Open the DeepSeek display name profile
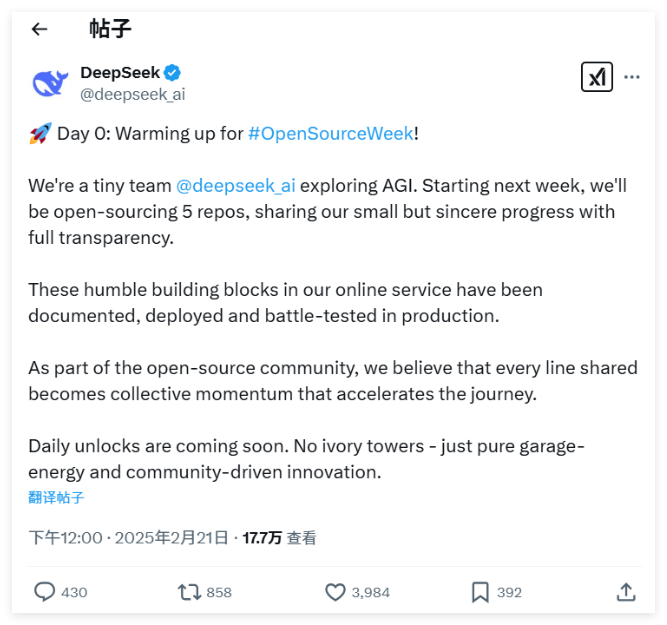The width and height of the screenshot is (667, 625). [120, 73]
